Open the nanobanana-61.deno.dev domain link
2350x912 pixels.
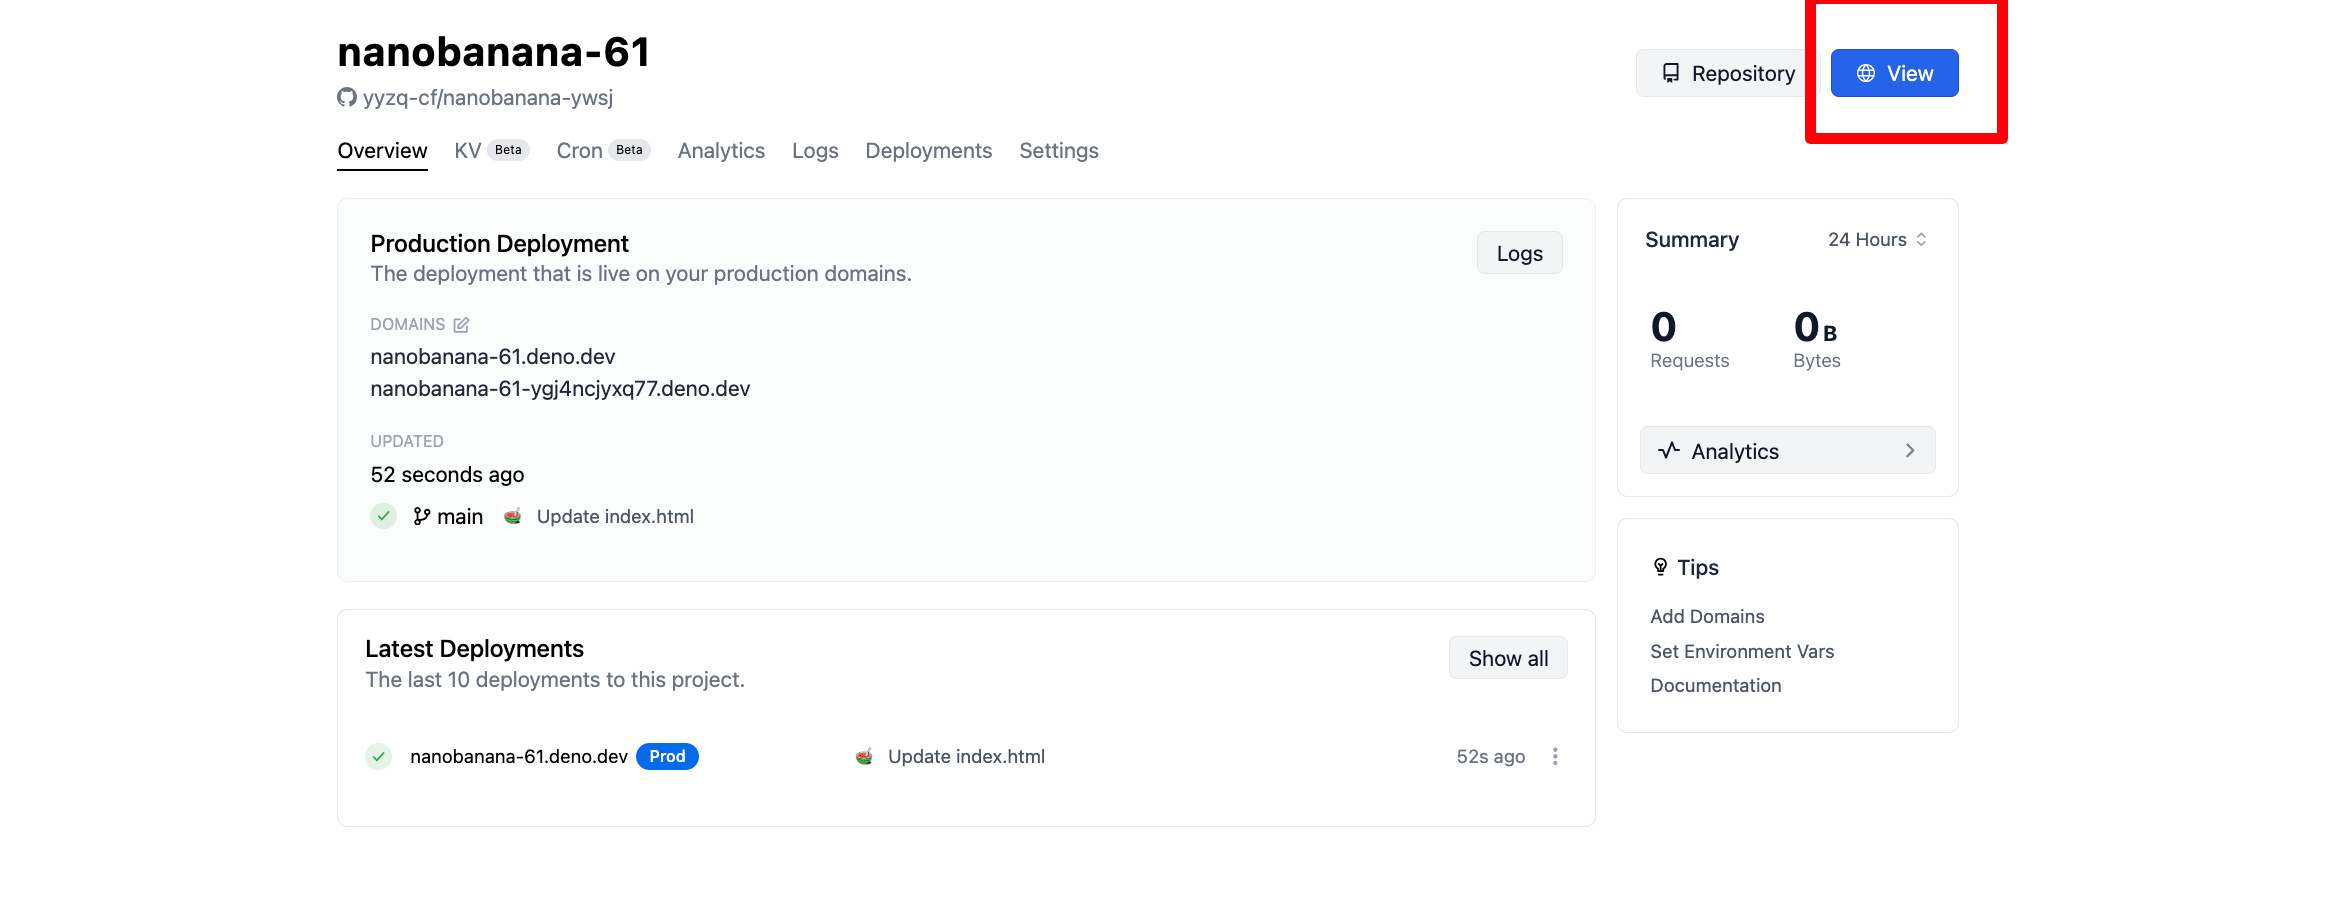[493, 357]
